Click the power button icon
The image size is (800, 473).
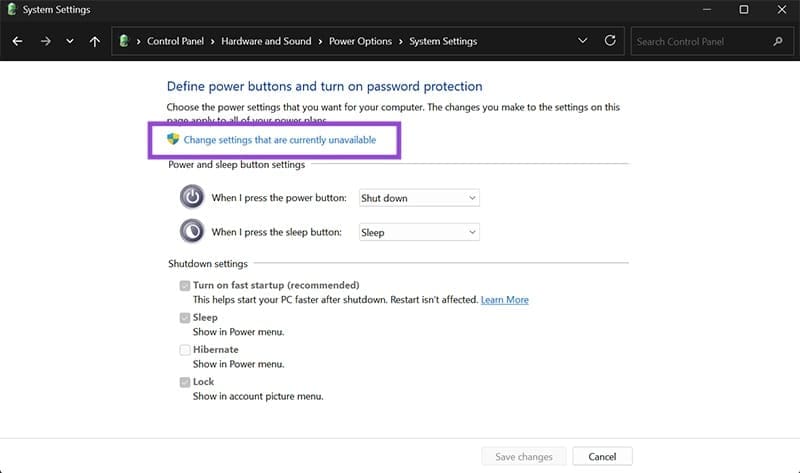[x=192, y=197]
